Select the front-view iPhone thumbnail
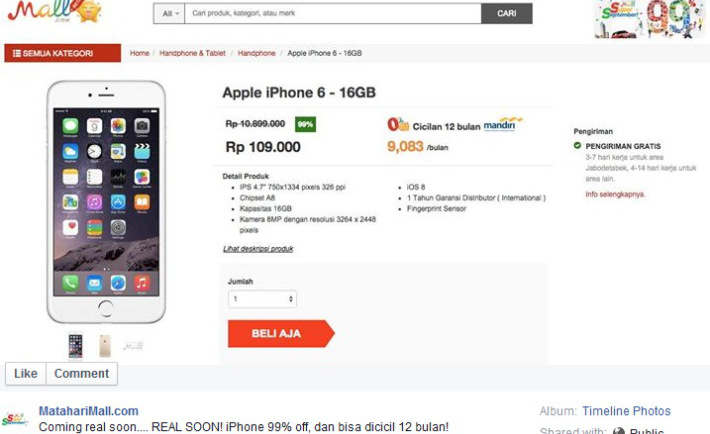Image resolution: width=710 pixels, height=434 pixels. click(76, 346)
